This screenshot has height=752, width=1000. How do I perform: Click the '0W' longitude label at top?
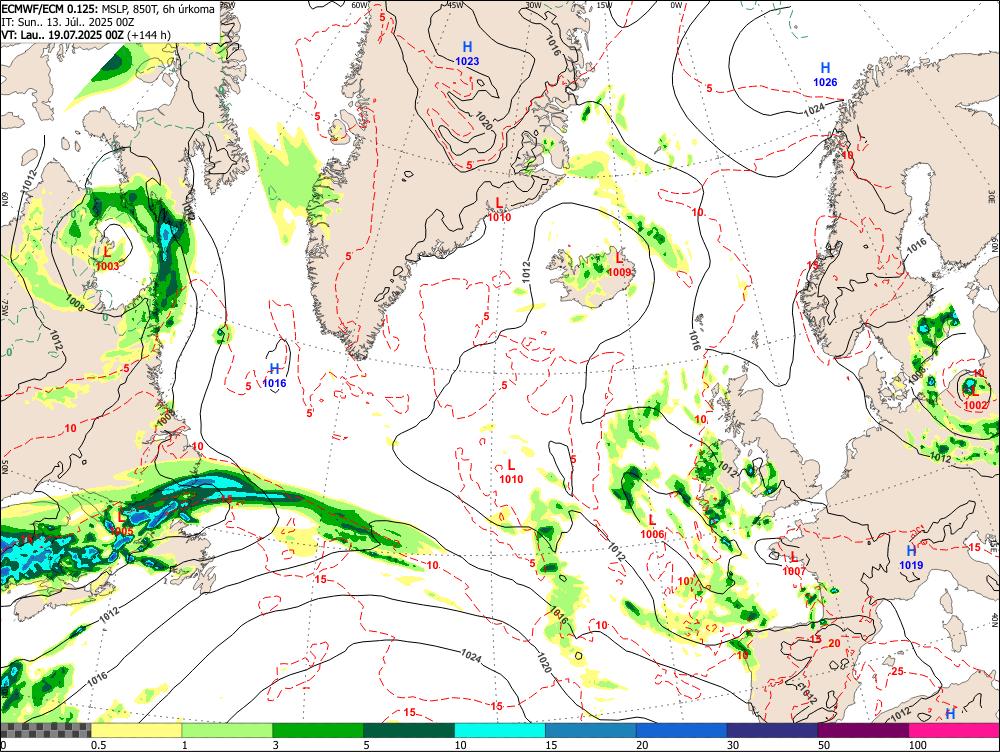point(676,5)
